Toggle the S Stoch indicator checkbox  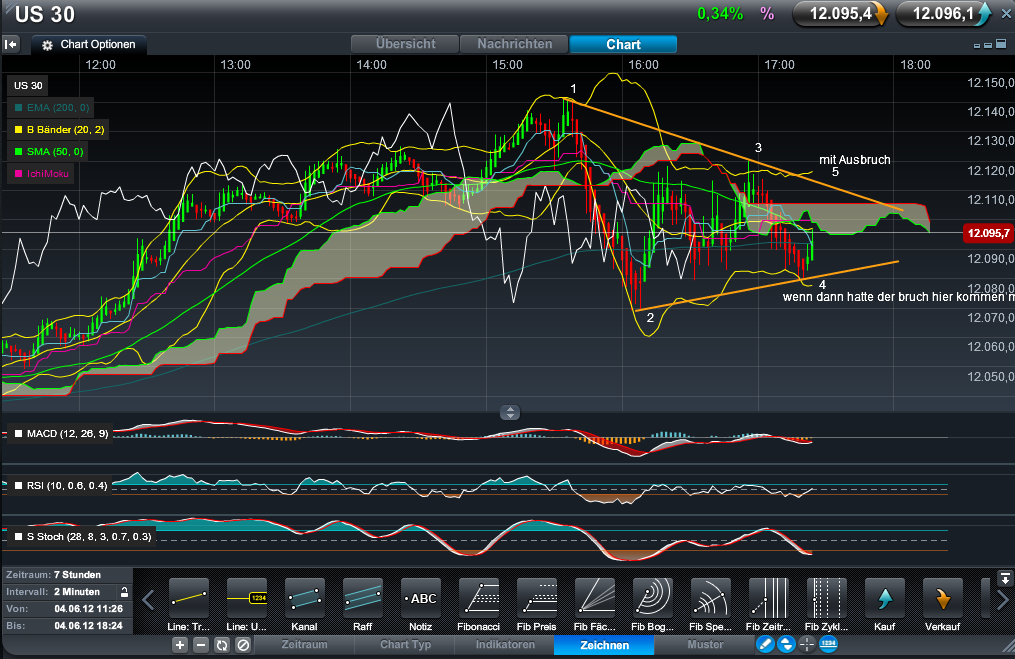pos(19,537)
